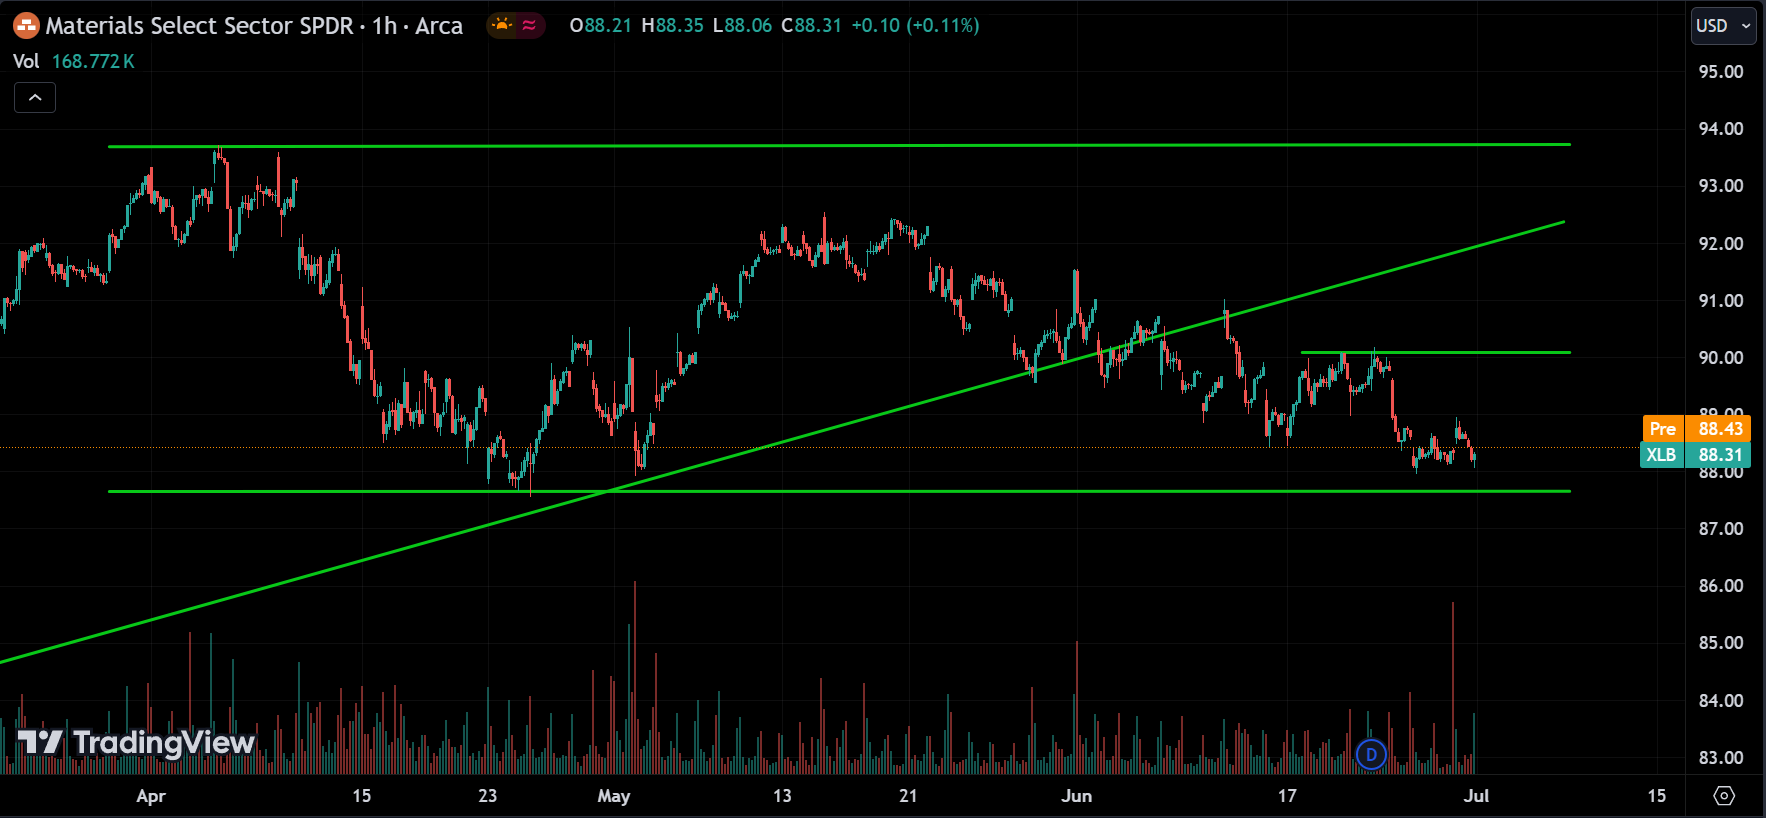
Task: Open the Materials Select Sector SPDR symbol title
Action: tap(200, 26)
